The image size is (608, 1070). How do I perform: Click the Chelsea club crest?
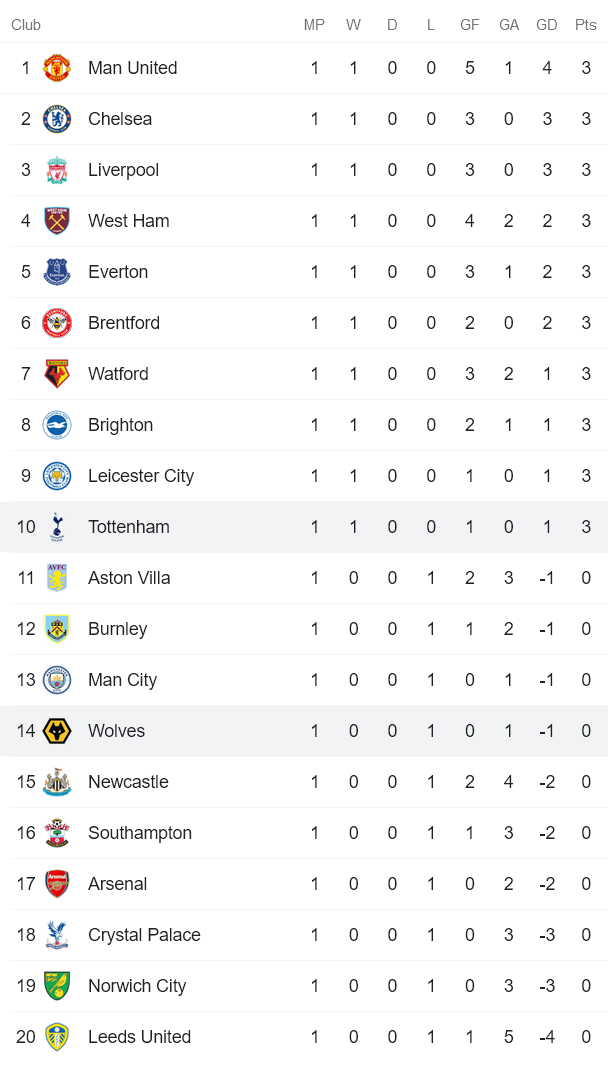[x=57, y=119]
